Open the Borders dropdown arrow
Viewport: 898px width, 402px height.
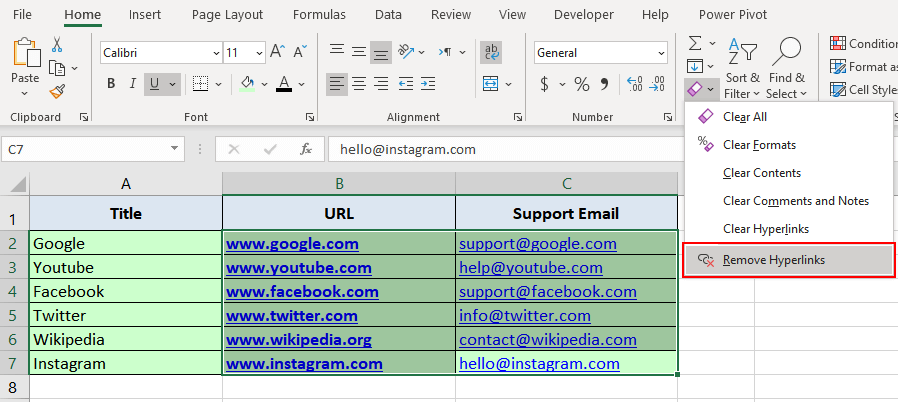coord(218,84)
